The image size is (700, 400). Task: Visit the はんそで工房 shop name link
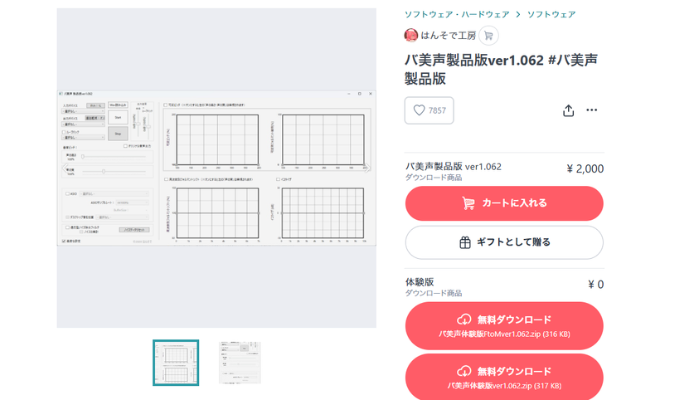[448, 36]
